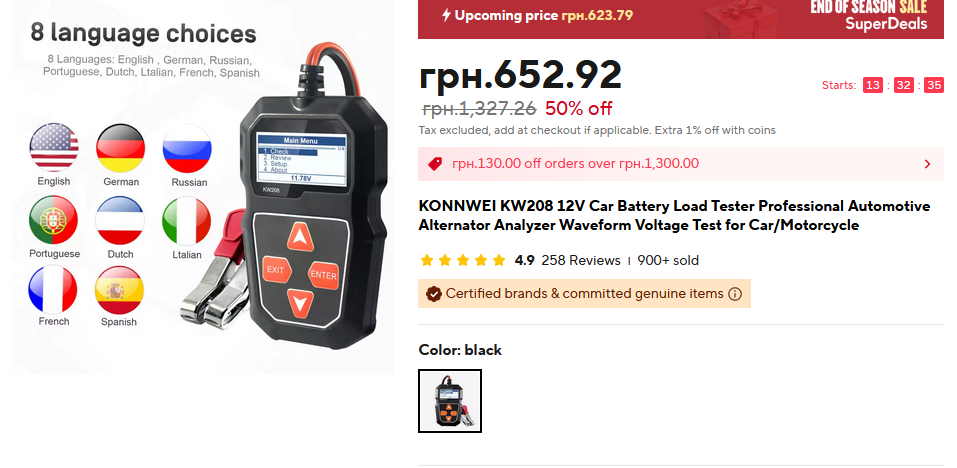Click the info icon beside Certified brands
The image size is (957, 468).
735,294
